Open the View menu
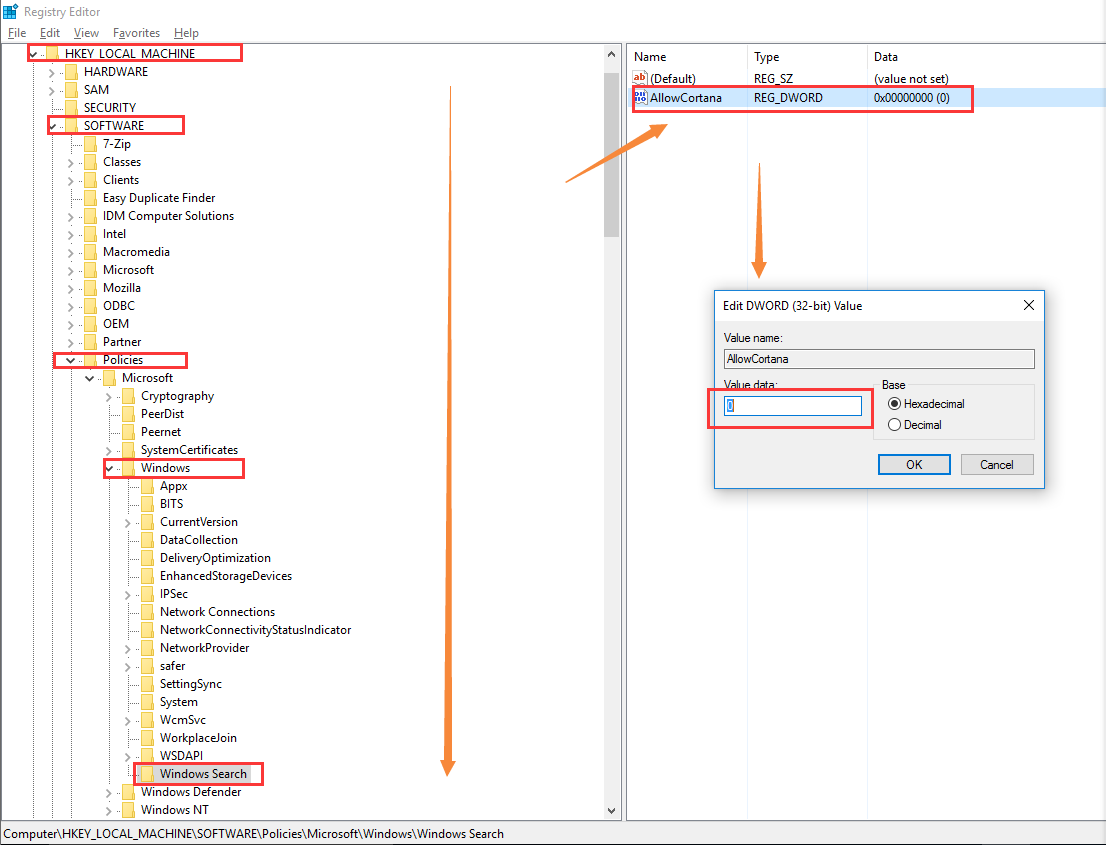Viewport: 1106px width, 845px height. coord(86,32)
